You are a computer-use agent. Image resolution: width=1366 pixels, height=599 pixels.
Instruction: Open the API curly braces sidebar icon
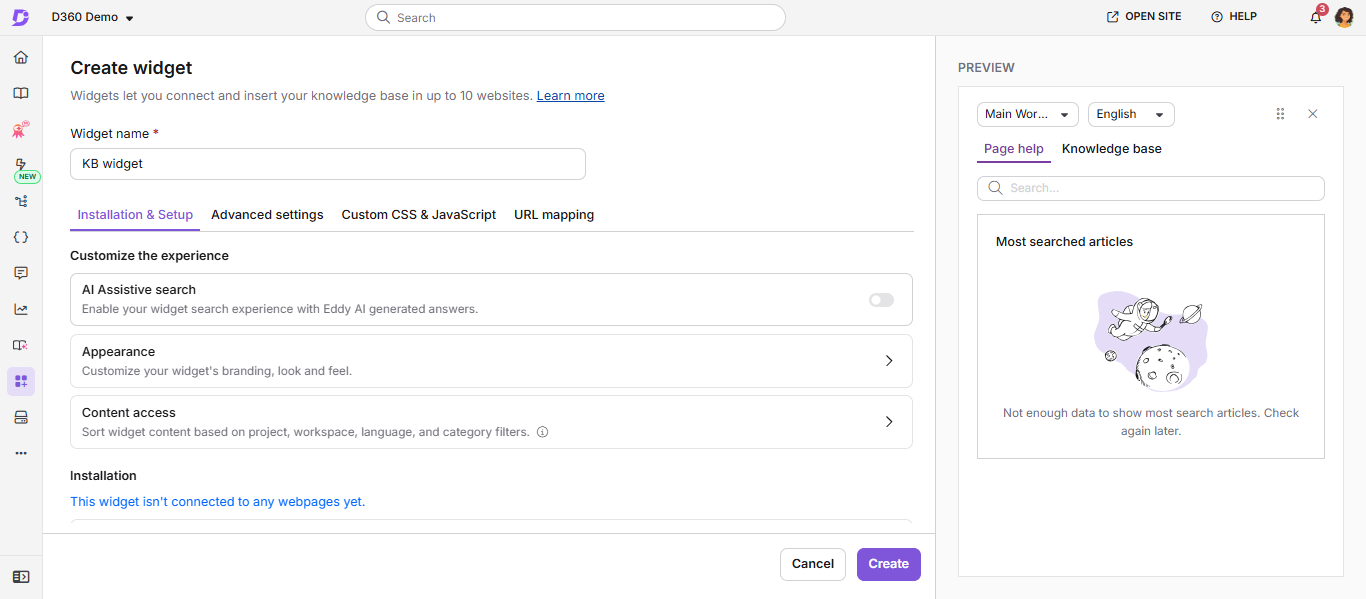21,237
